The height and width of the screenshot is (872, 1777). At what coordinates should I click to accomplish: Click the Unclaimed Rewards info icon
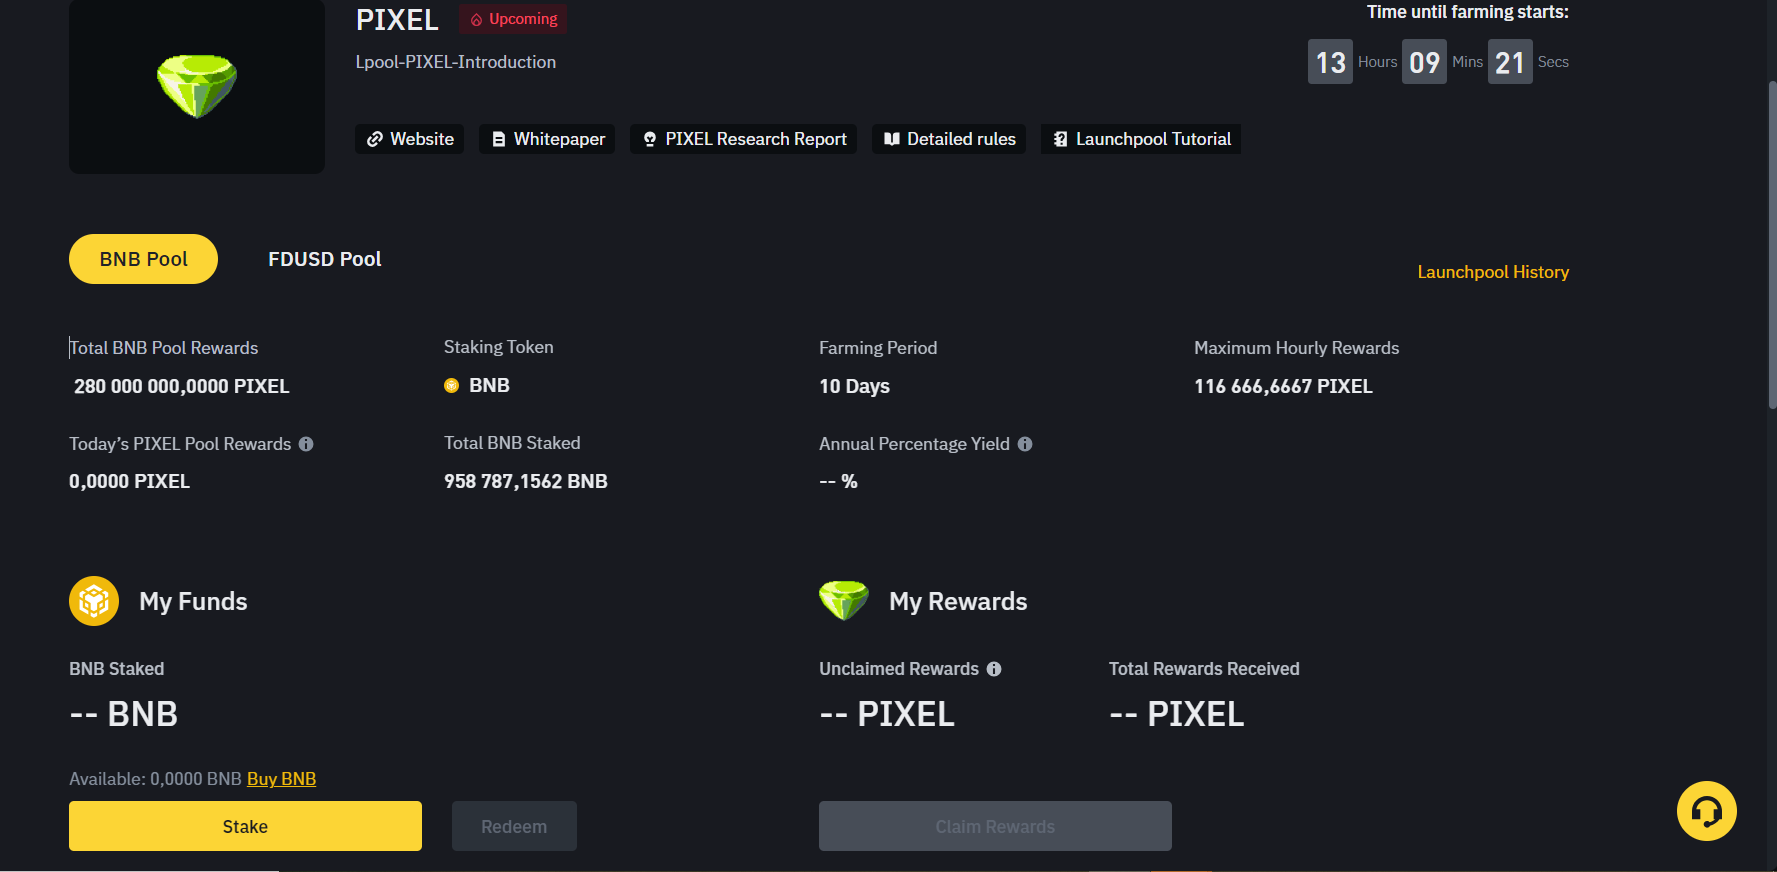(x=994, y=669)
